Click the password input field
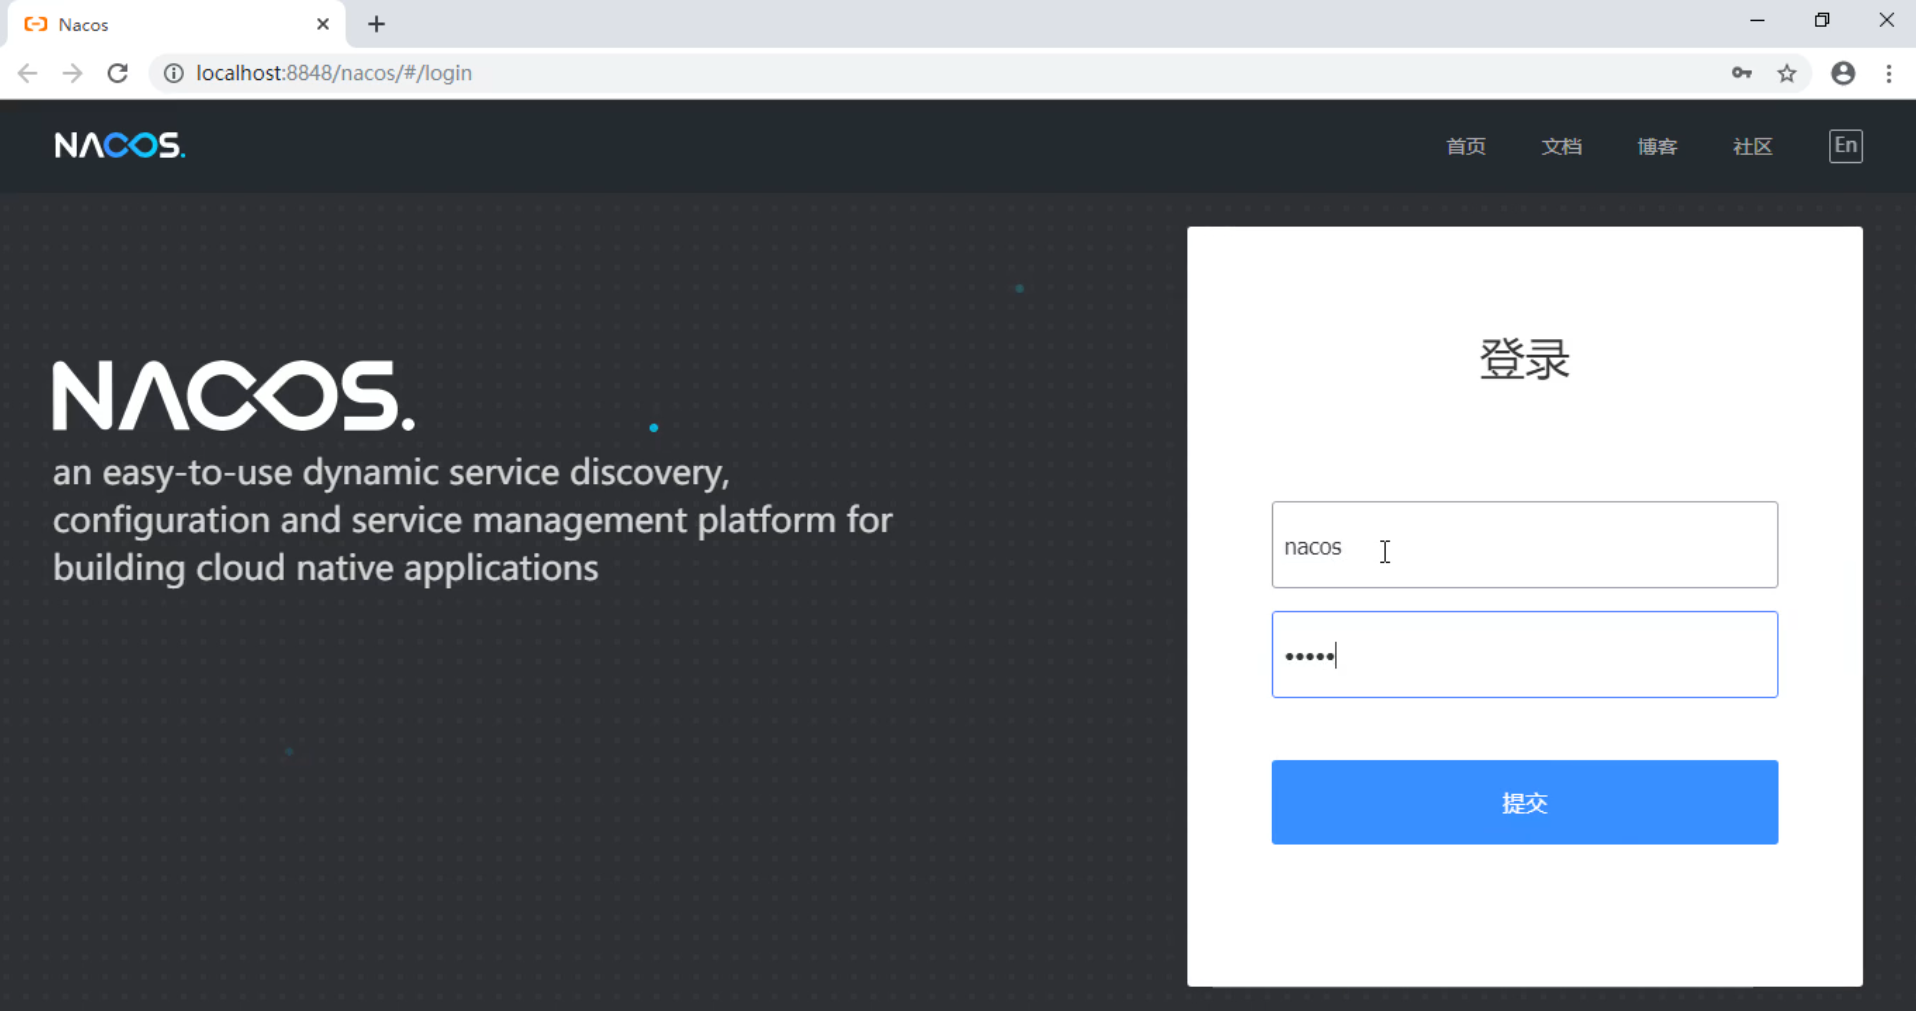The width and height of the screenshot is (1916, 1011). (1524, 655)
